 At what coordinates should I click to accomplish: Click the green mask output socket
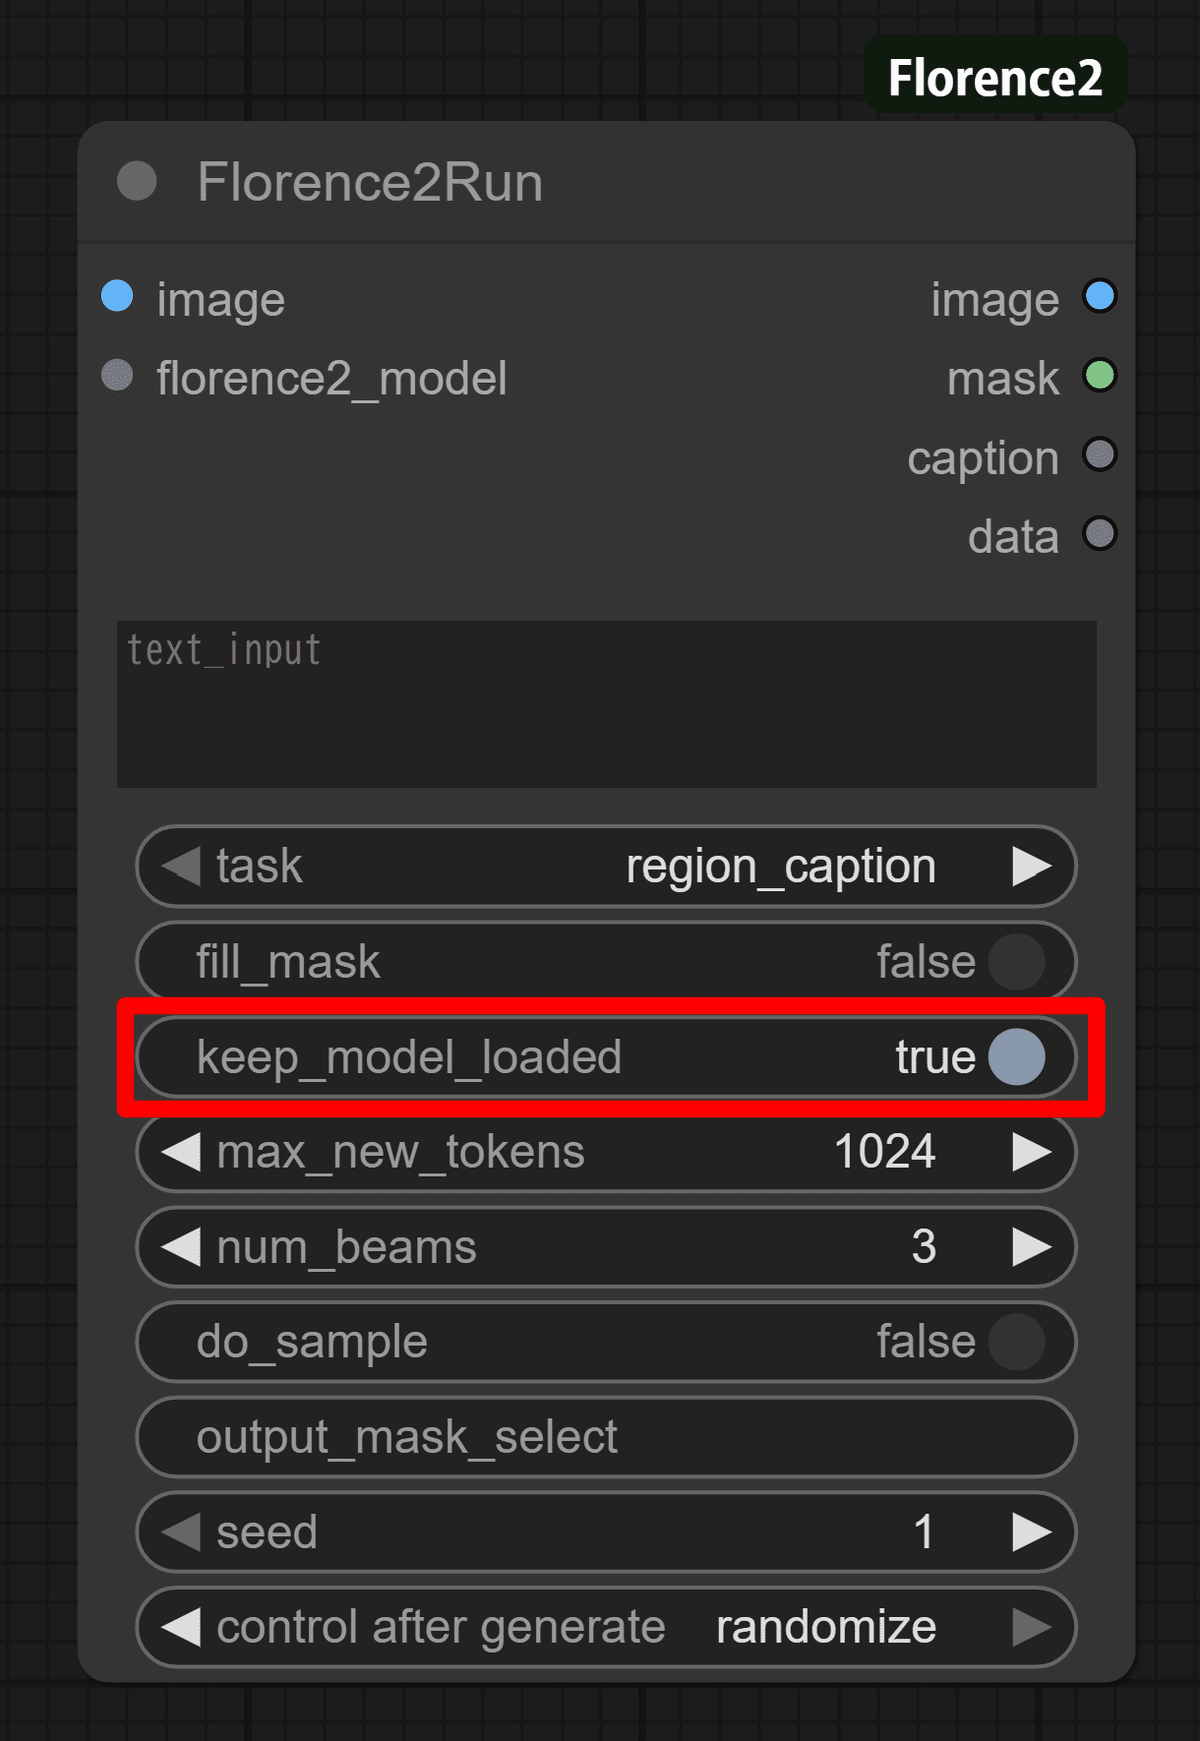point(1100,376)
